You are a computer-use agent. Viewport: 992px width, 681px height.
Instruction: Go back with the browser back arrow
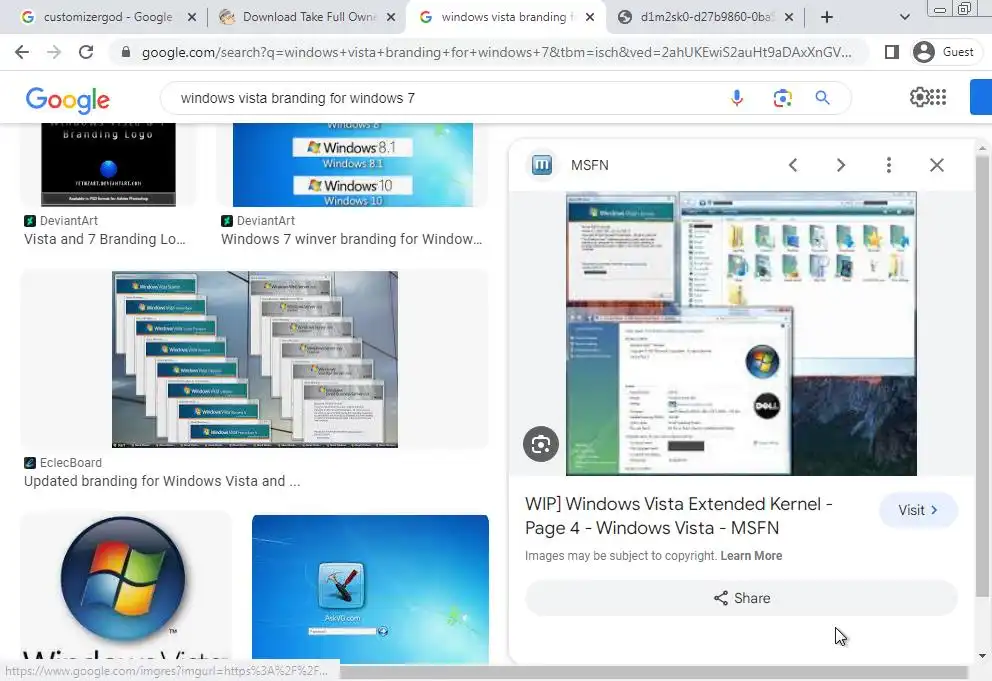[22, 52]
